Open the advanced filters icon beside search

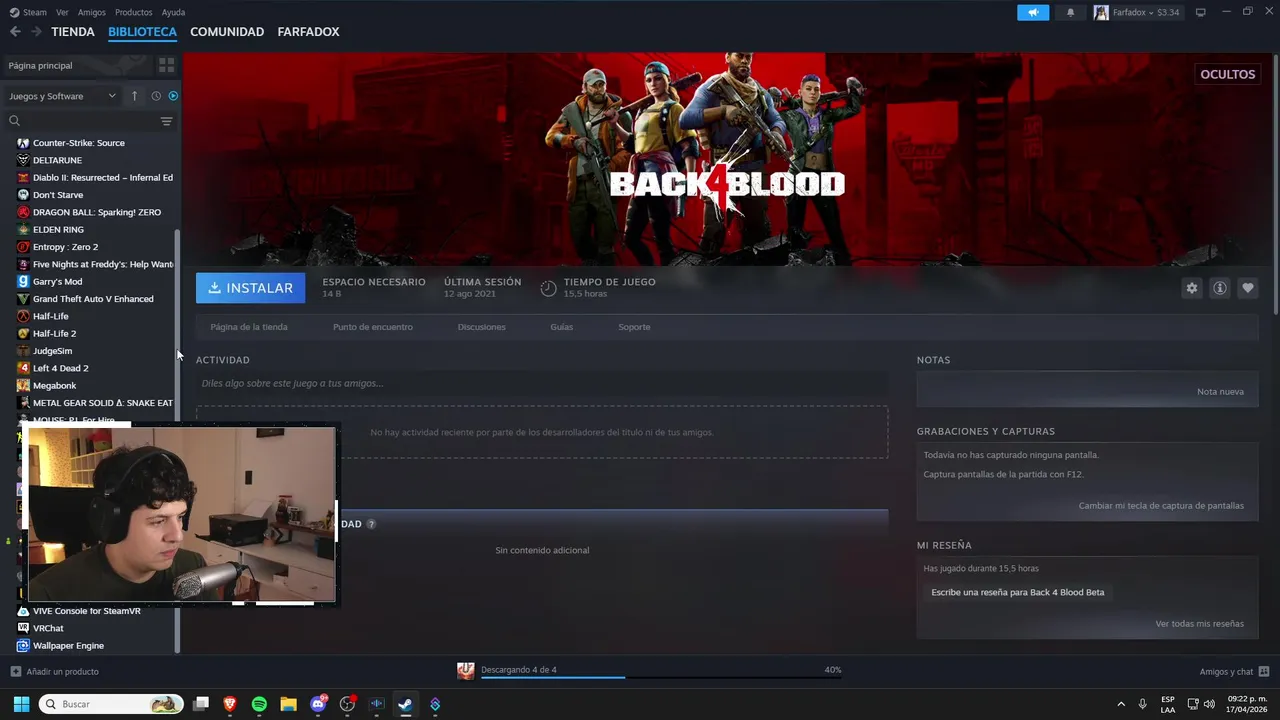click(x=166, y=121)
